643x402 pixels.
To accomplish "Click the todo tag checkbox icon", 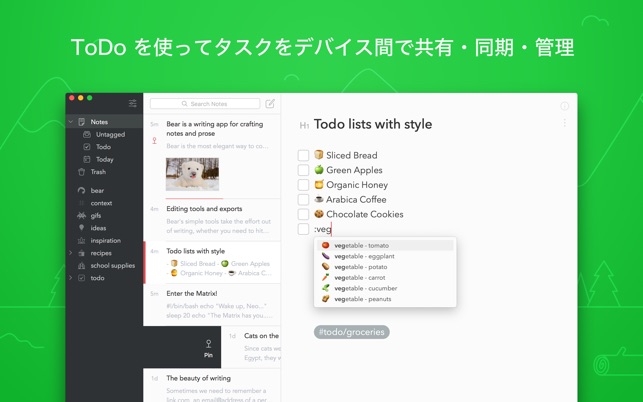I will (x=82, y=278).
